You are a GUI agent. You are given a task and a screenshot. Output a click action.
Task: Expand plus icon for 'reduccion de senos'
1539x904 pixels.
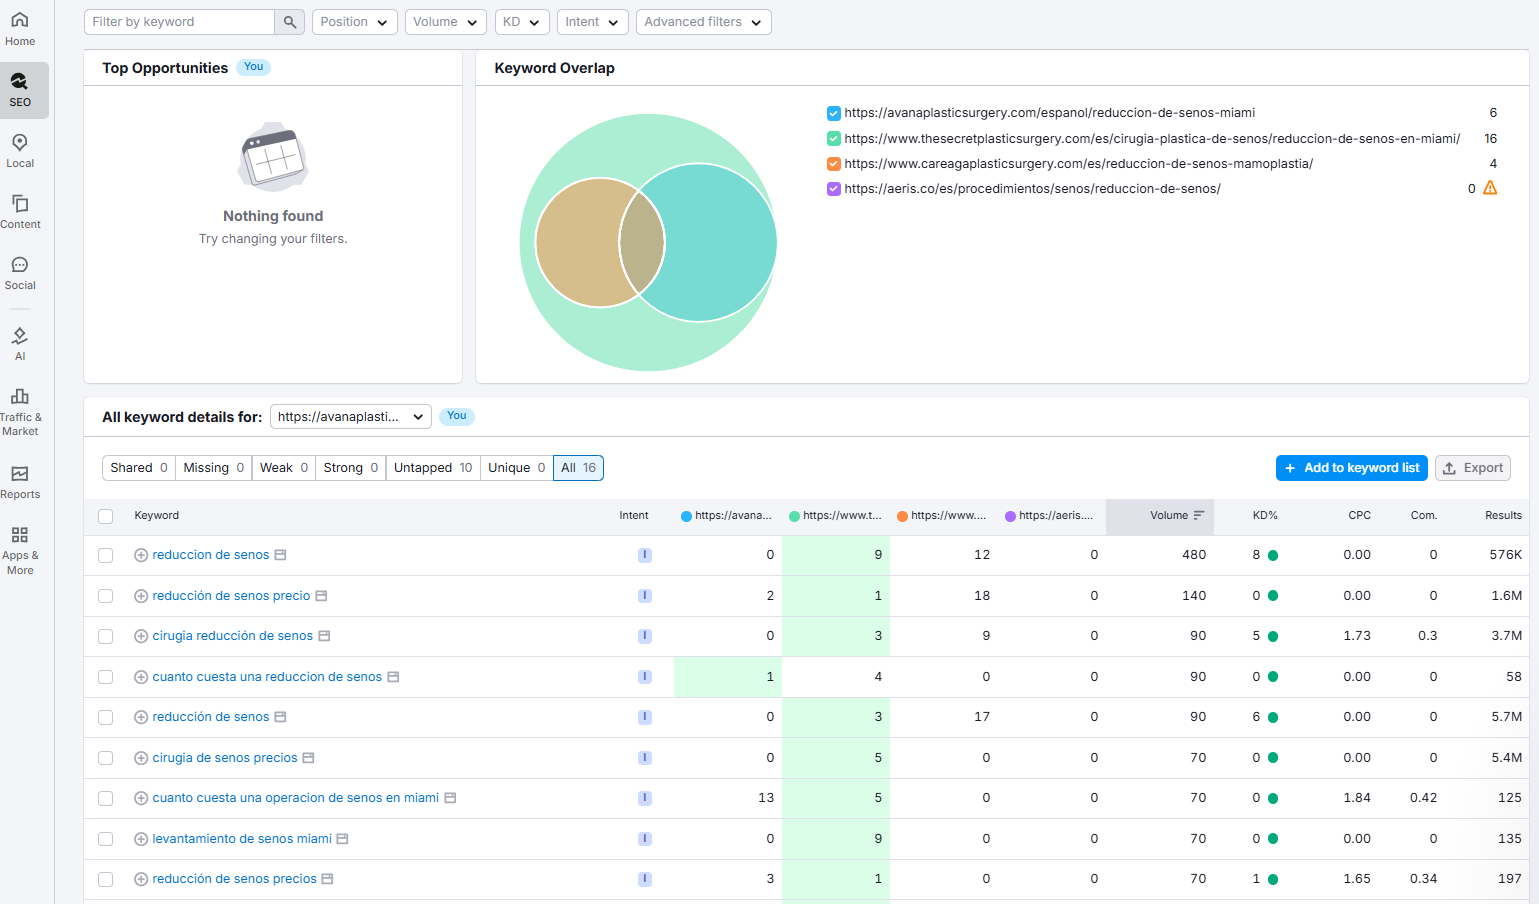pos(141,555)
